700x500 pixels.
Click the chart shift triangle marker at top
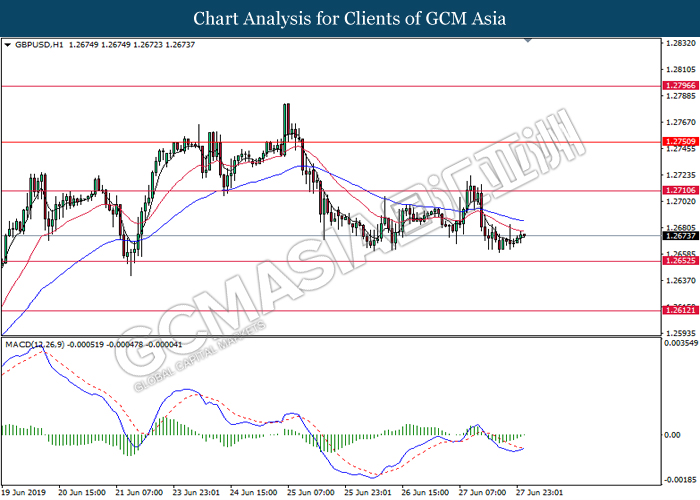[528, 40]
